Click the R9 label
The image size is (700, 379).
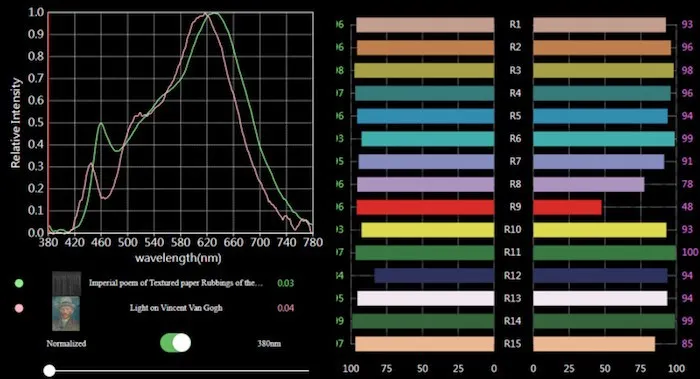pyautogui.click(x=515, y=207)
